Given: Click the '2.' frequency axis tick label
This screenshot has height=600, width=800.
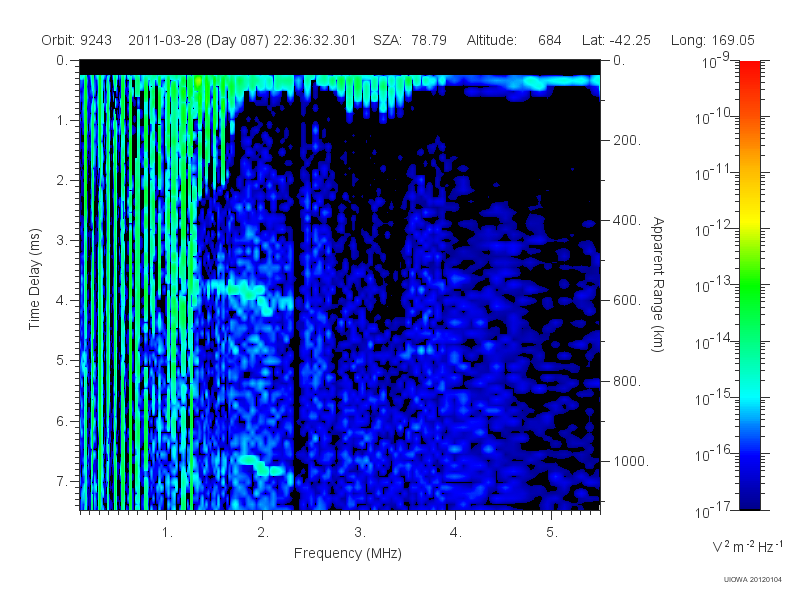Looking at the screenshot, I should (x=263, y=533).
